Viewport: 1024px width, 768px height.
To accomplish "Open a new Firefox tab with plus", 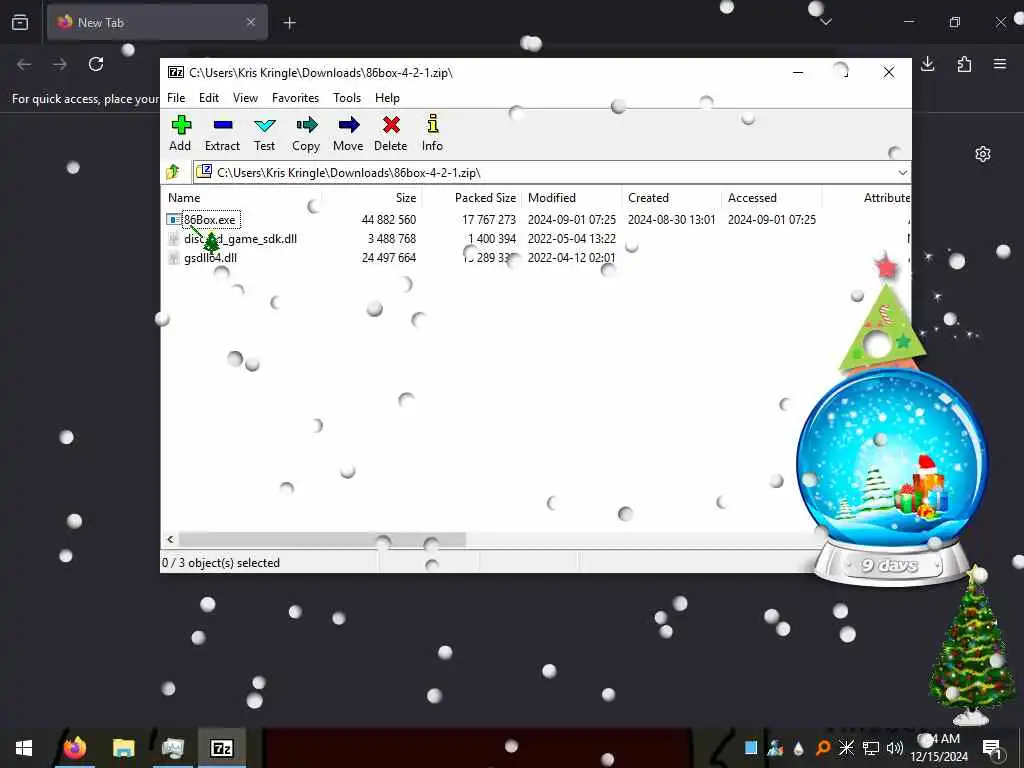I will 289,23.
